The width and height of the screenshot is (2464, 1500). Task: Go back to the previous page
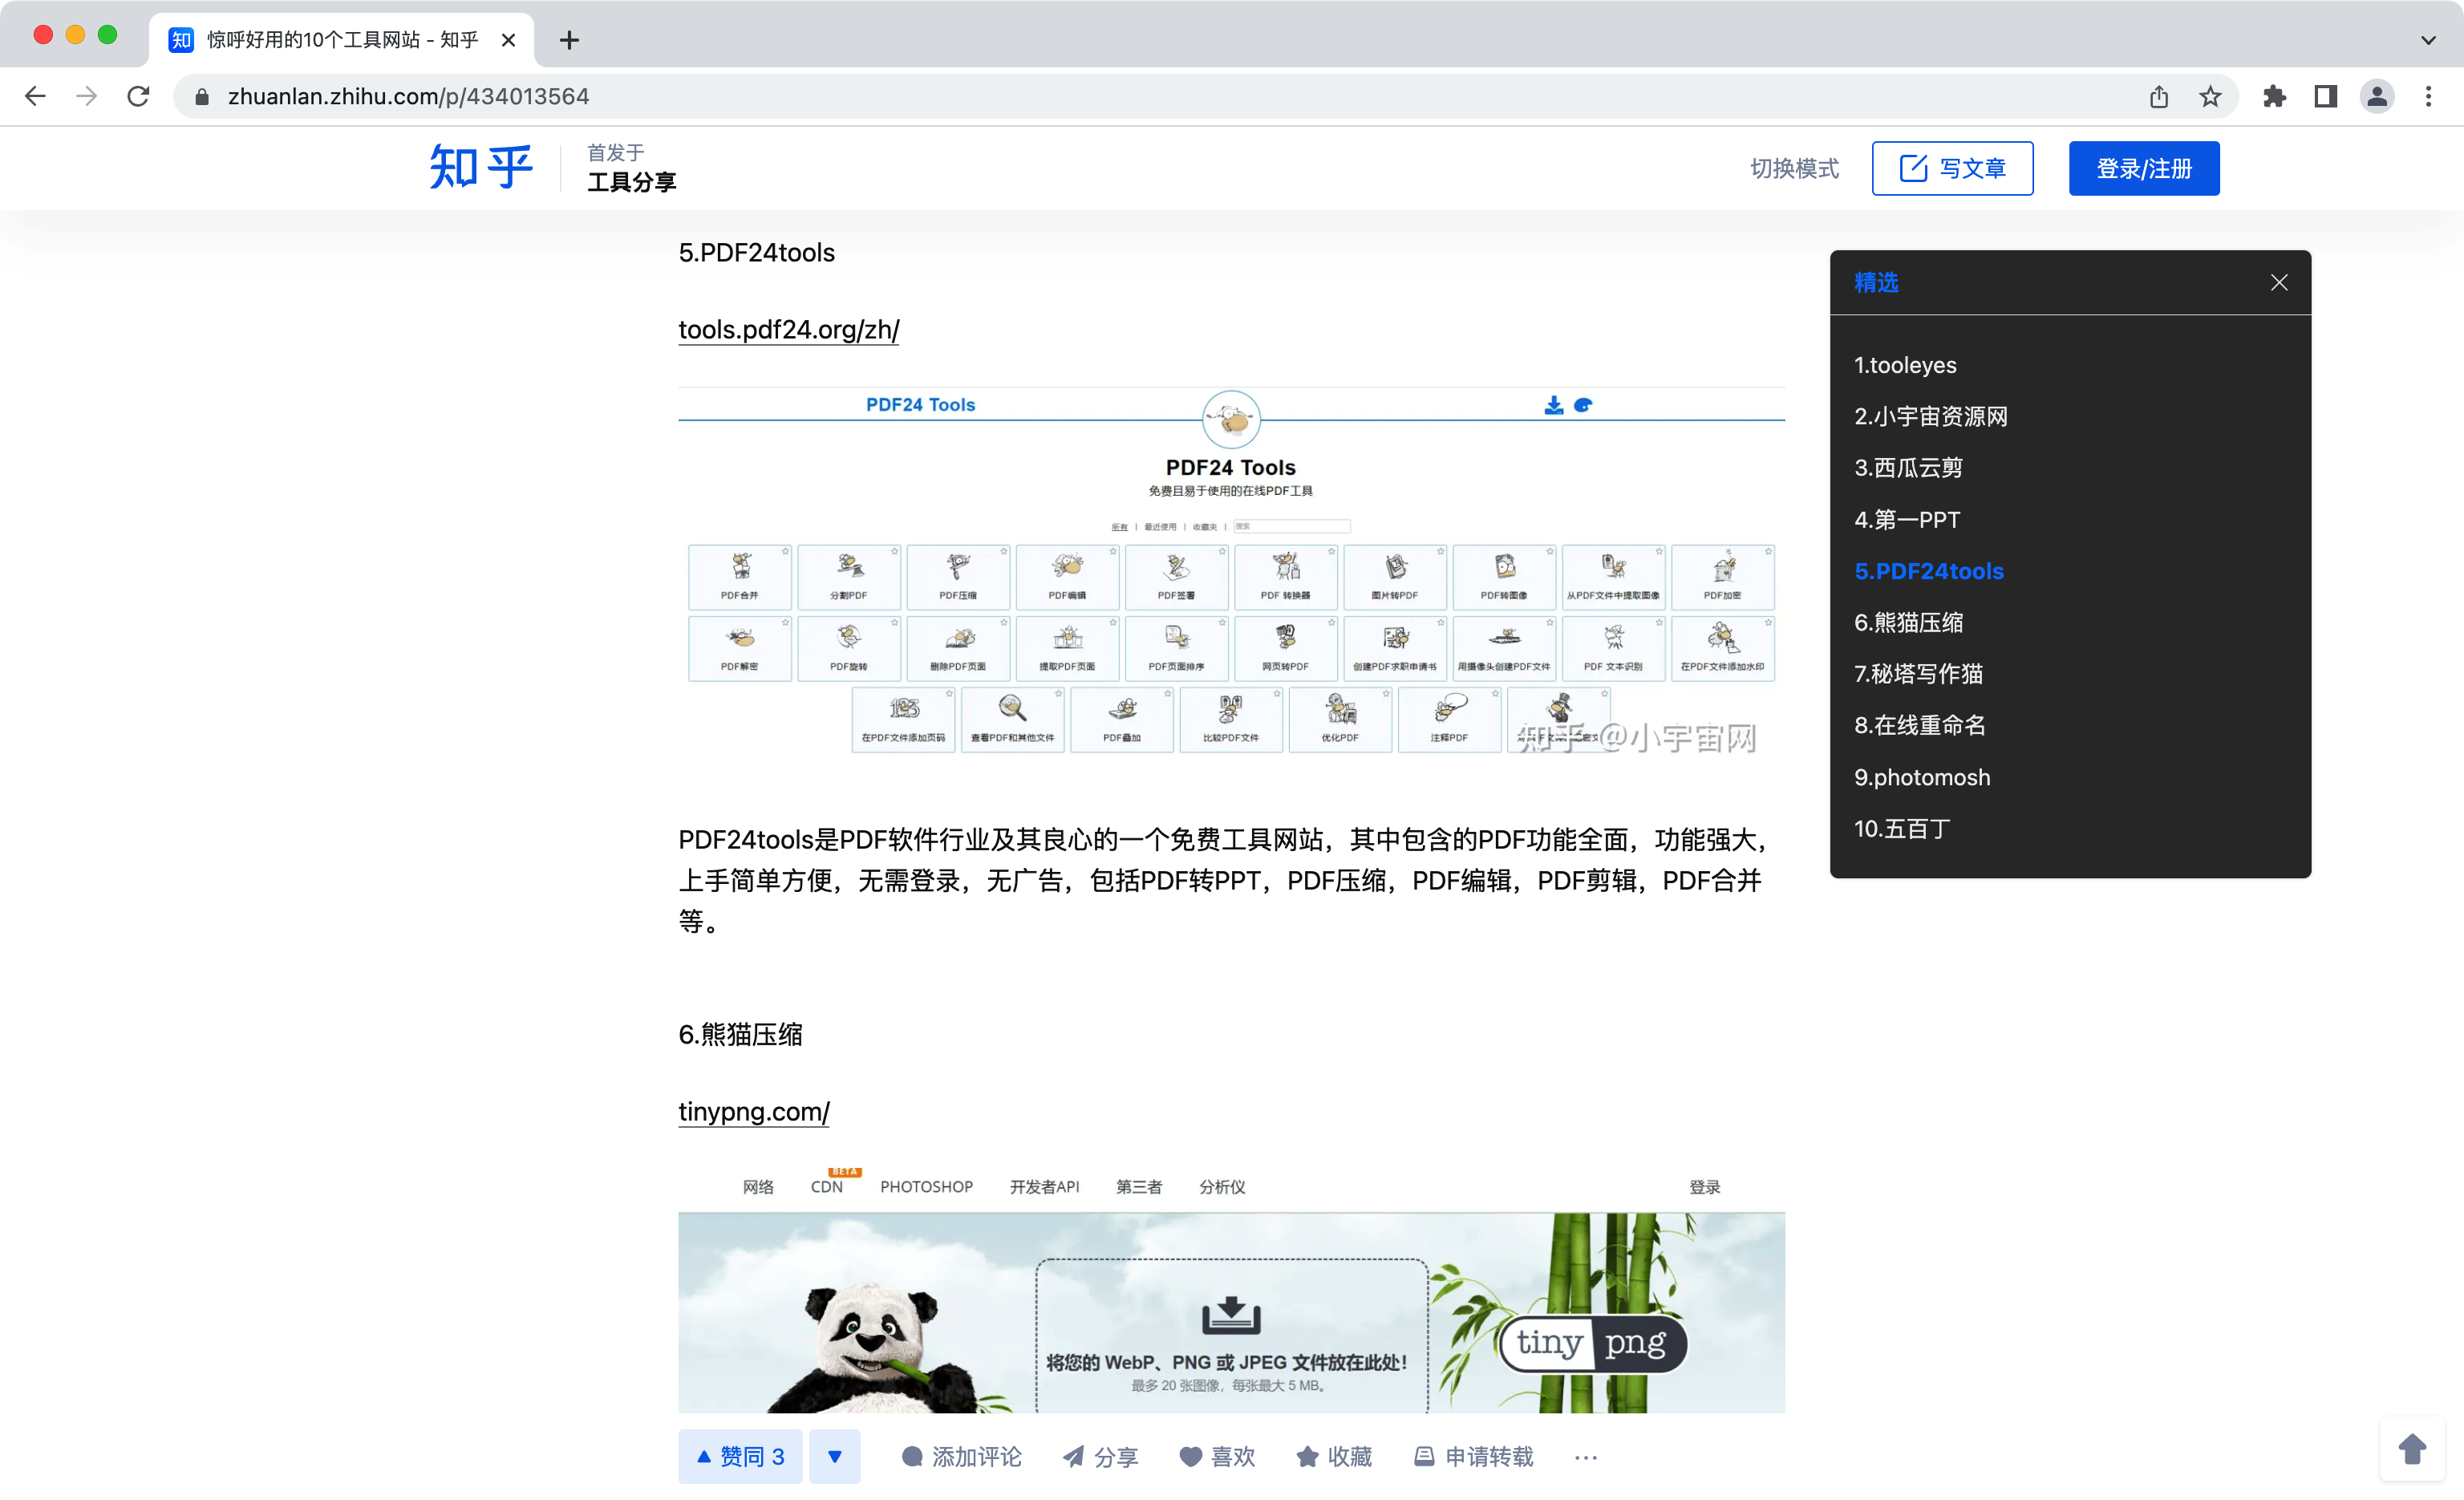35,96
